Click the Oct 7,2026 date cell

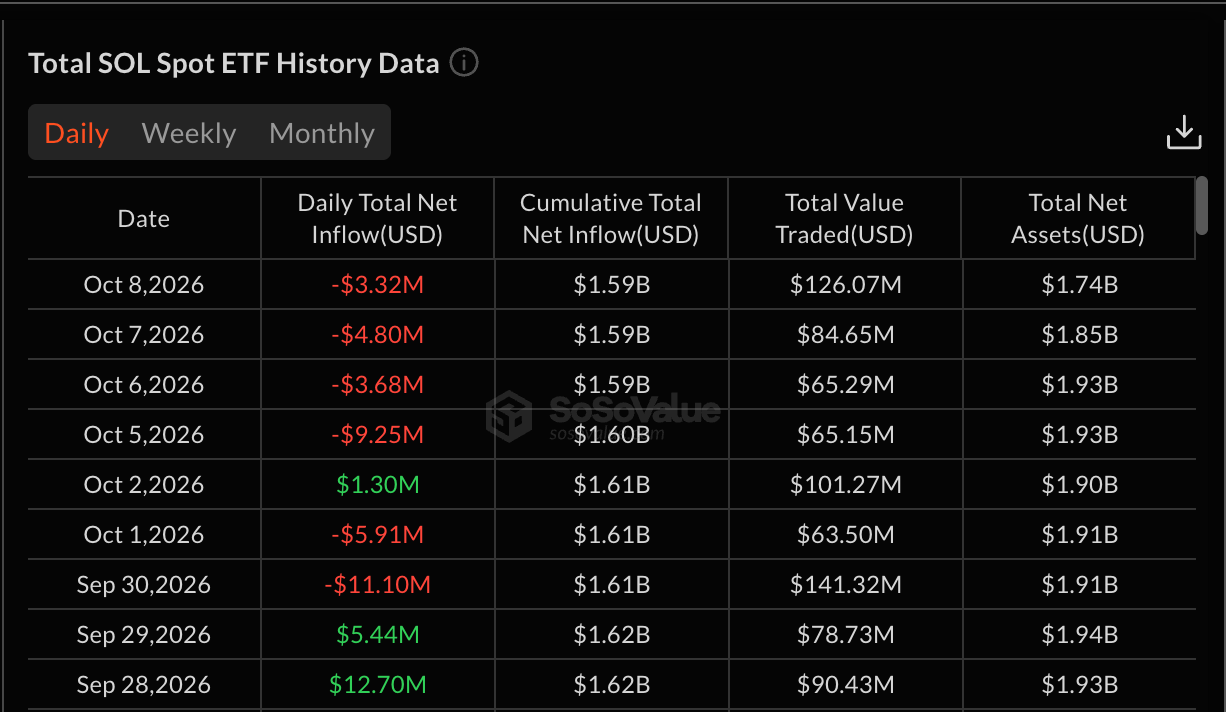click(x=144, y=335)
